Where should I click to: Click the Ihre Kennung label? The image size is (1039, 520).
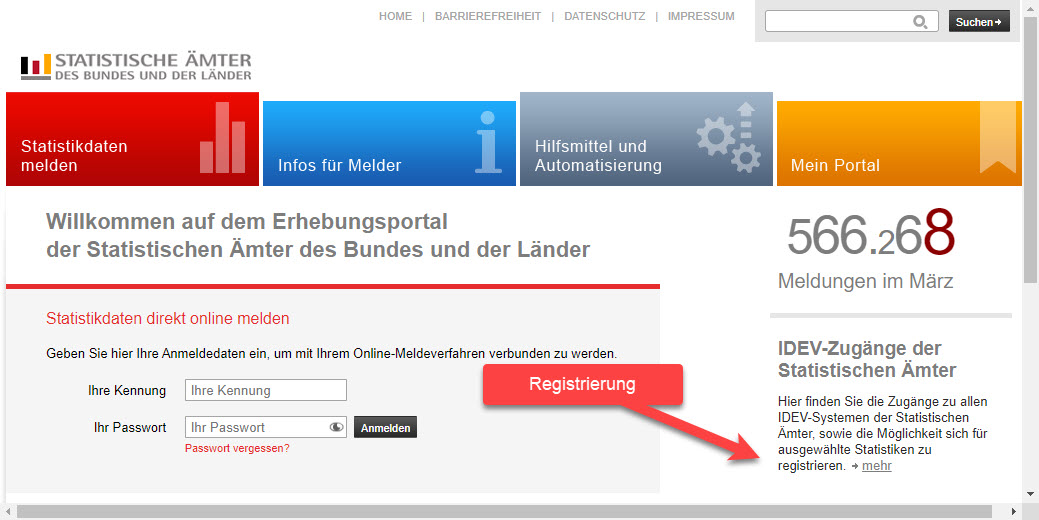[x=127, y=390]
